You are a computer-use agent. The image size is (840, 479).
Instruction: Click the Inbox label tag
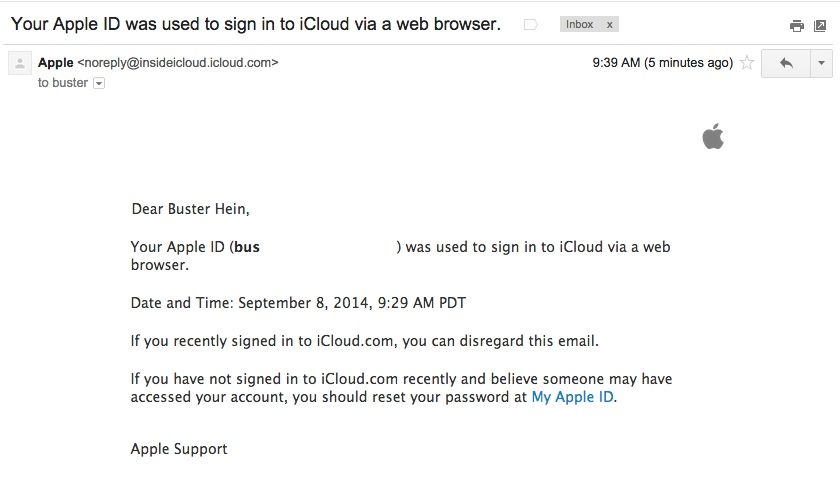coord(579,24)
